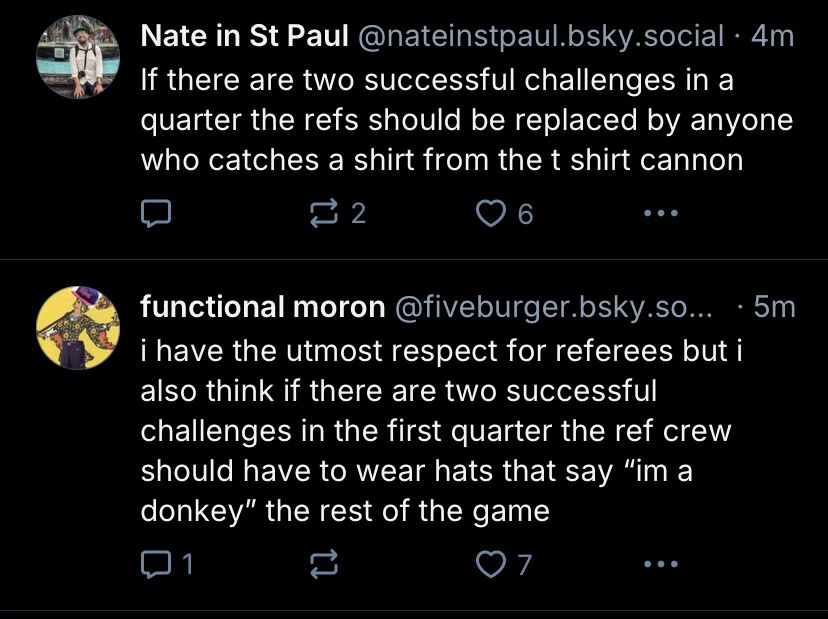Open reply icon on functional moron's post
This screenshot has width=828, height=619.
click(x=157, y=563)
